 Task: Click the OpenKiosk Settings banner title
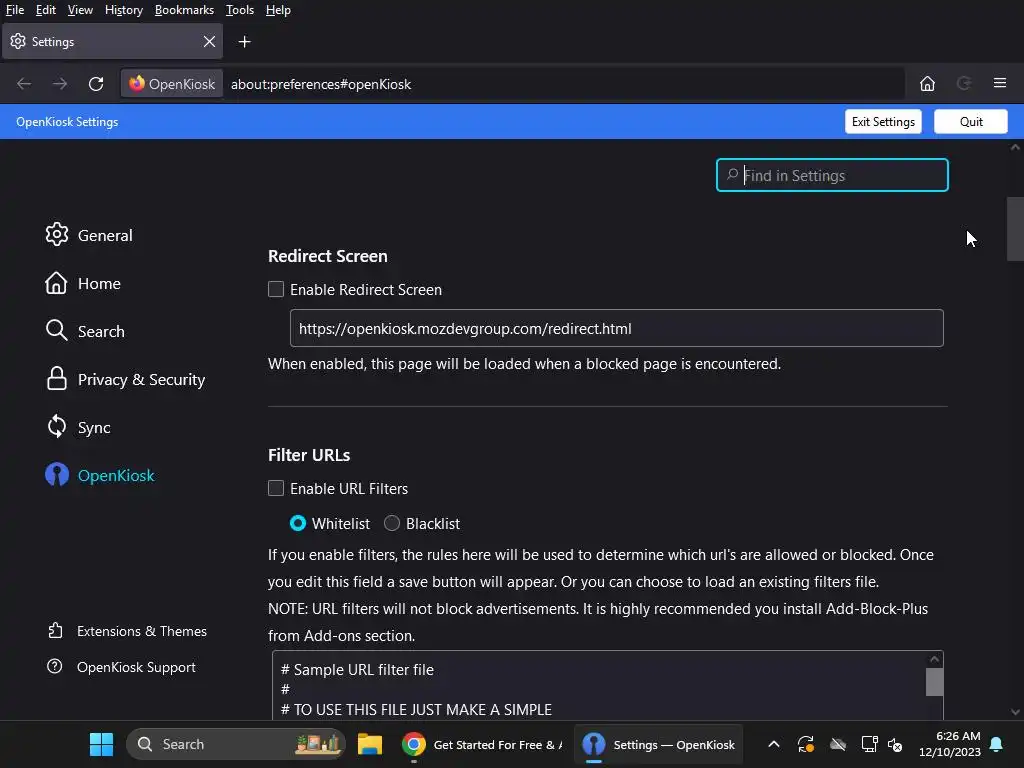coord(67,122)
